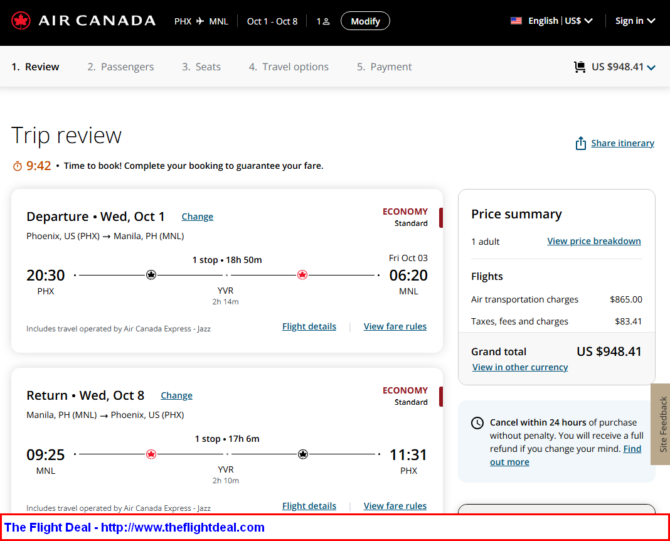
Task: Click the red maple leaf marker on departure flight line
Action: [302, 275]
